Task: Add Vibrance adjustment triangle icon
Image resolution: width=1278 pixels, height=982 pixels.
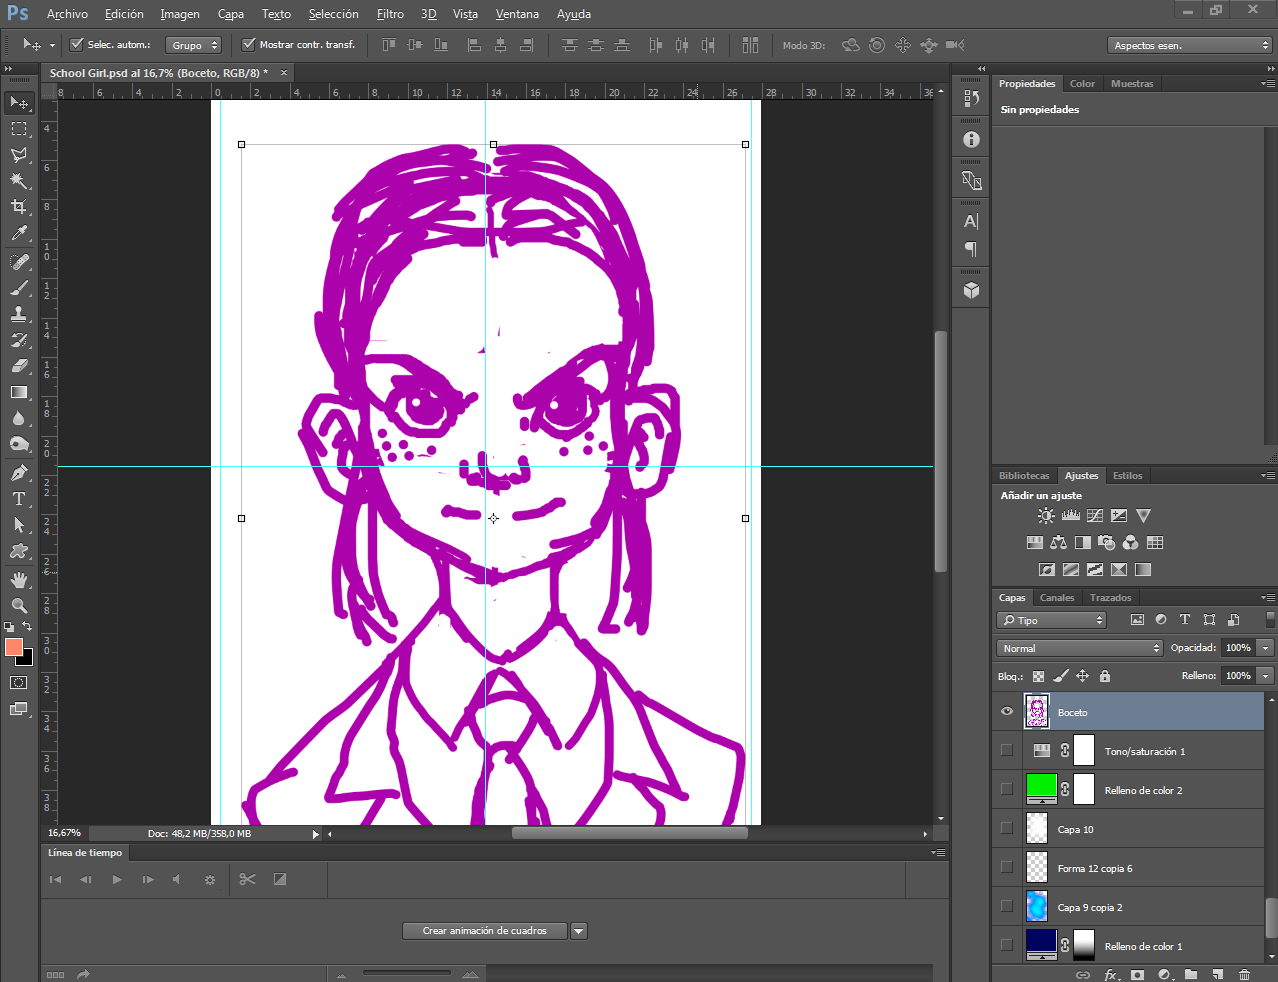Action: (x=1143, y=516)
